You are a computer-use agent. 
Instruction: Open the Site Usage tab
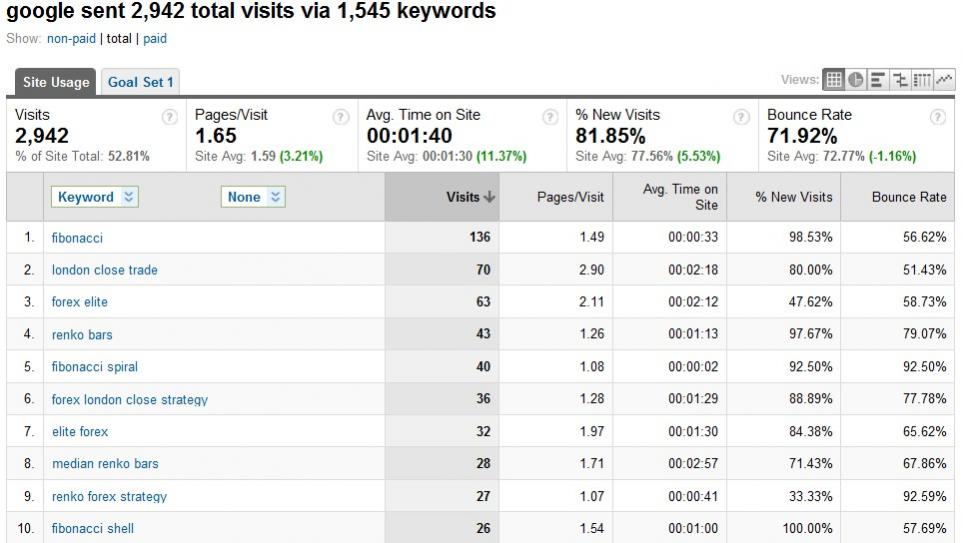[x=56, y=82]
